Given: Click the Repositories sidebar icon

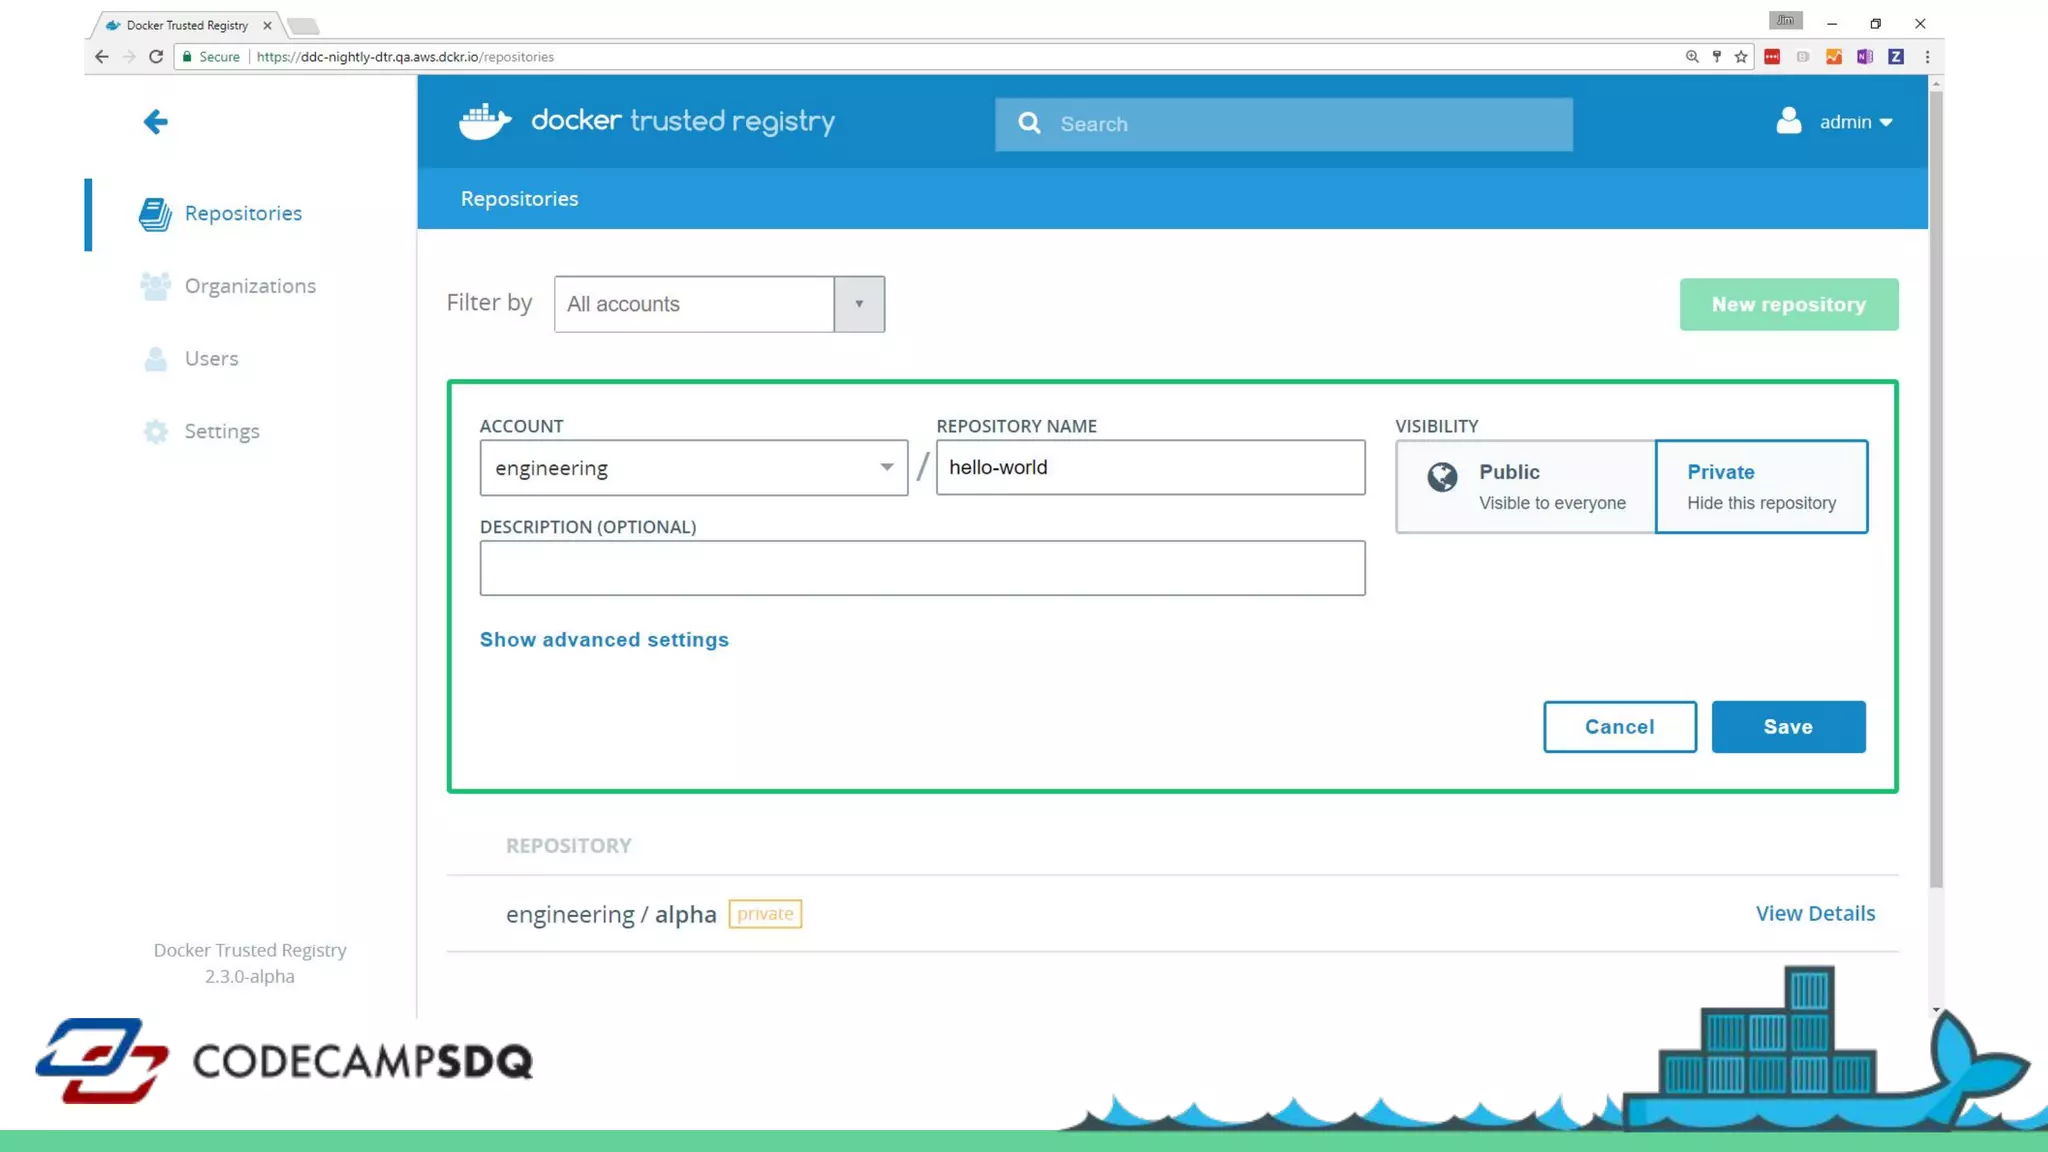Looking at the screenshot, I should click(155, 214).
